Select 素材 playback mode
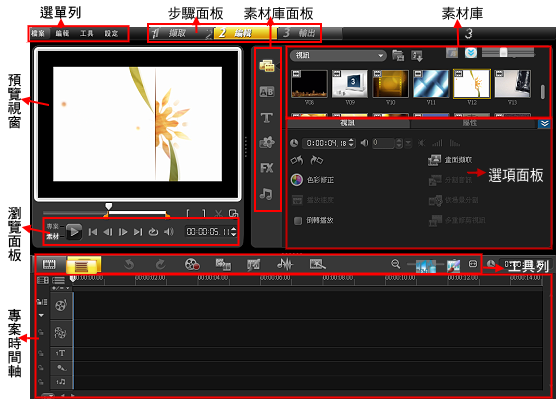This screenshot has width=556, height=399. tap(52, 236)
